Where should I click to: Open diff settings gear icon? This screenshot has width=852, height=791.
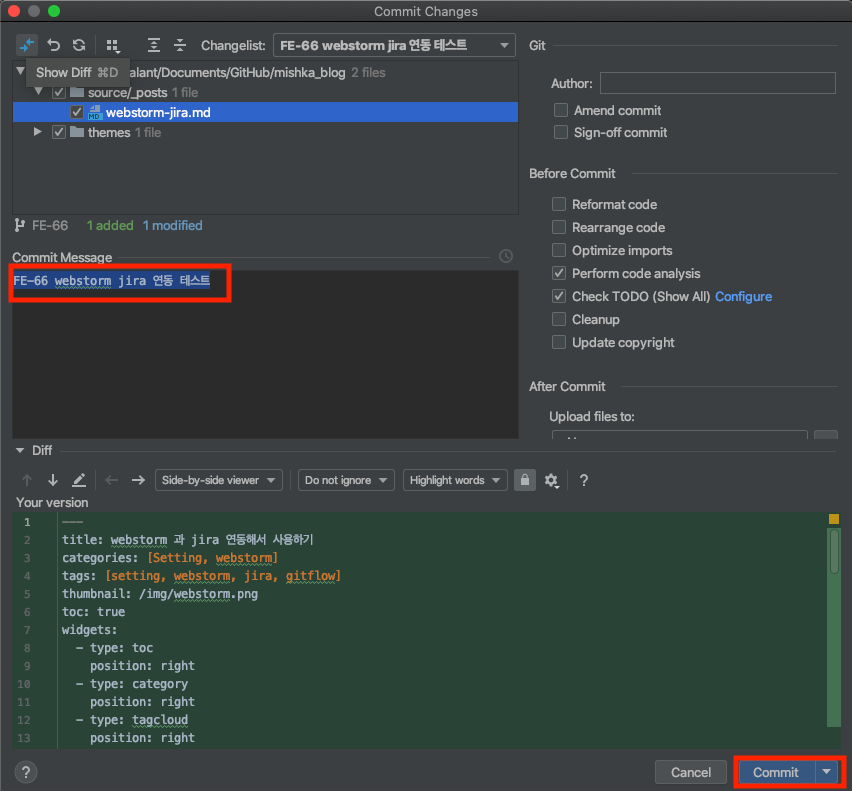coord(551,480)
